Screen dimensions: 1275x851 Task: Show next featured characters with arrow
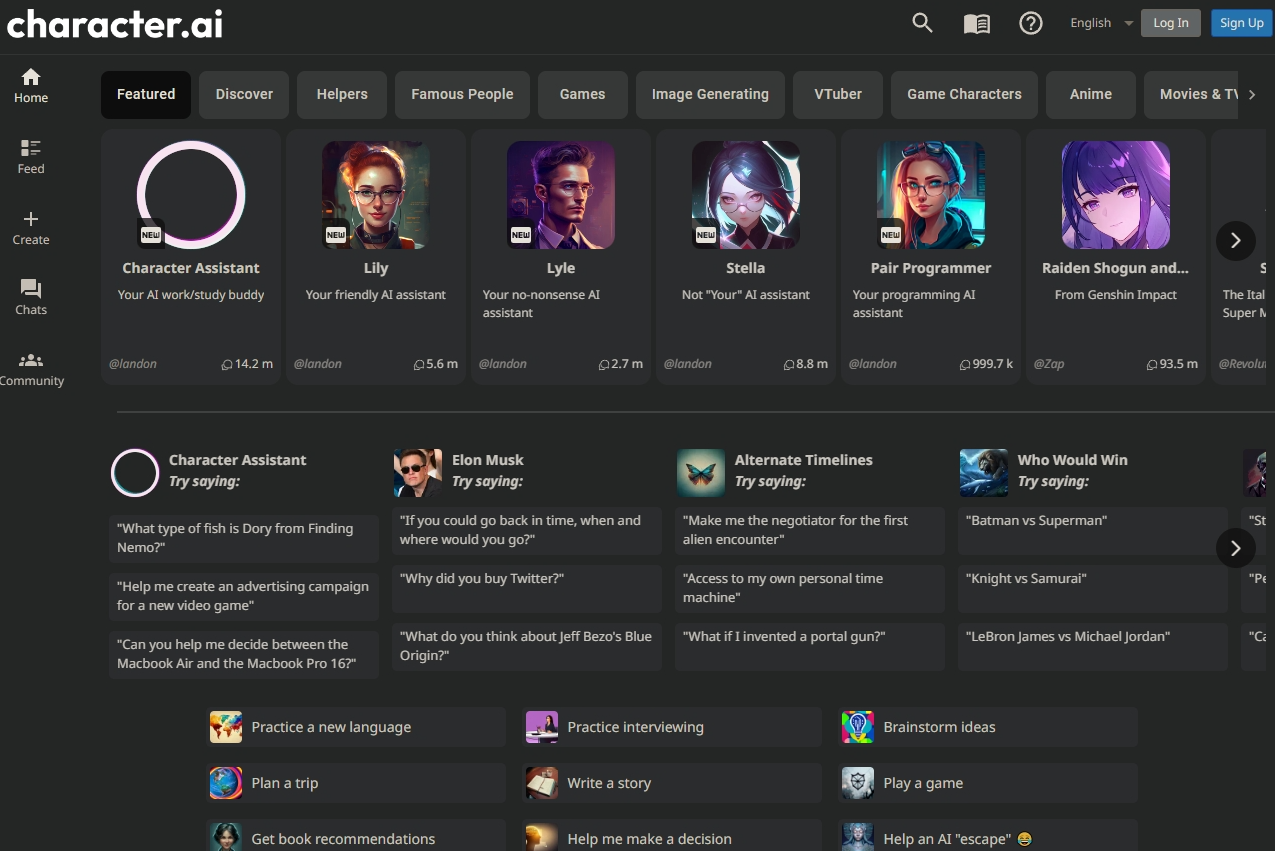[x=1236, y=241]
